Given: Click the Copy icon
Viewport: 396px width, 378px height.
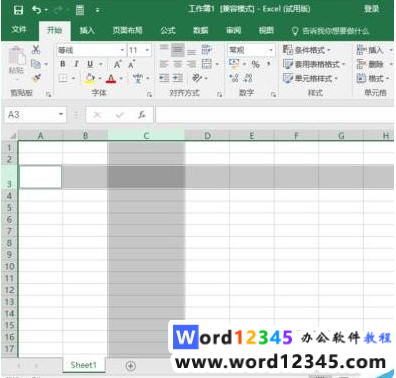Looking at the screenshot, I should point(36,64).
